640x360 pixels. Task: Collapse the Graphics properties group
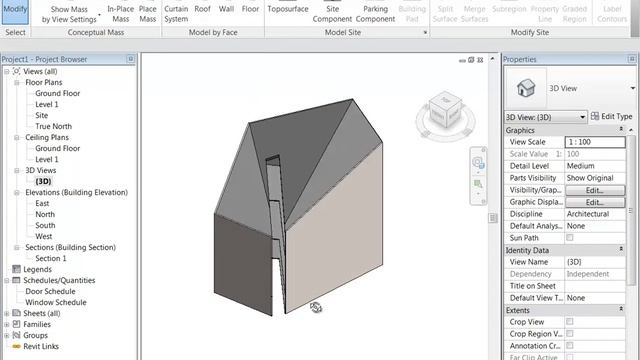pos(621,129)
